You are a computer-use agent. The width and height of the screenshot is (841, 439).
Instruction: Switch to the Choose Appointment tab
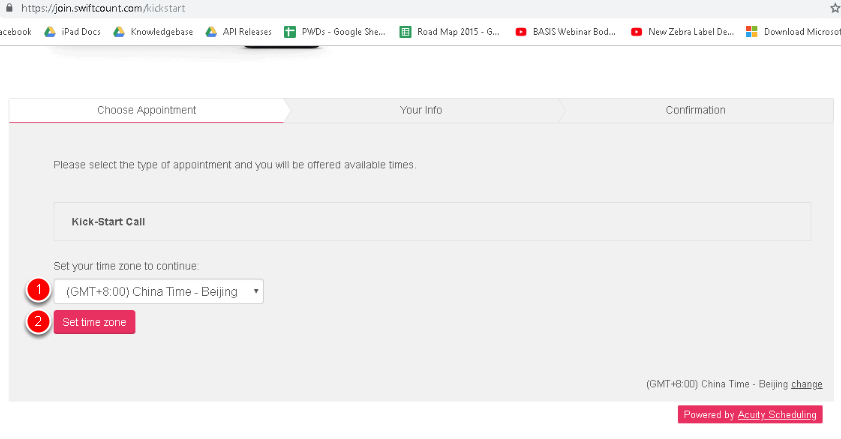146,110
